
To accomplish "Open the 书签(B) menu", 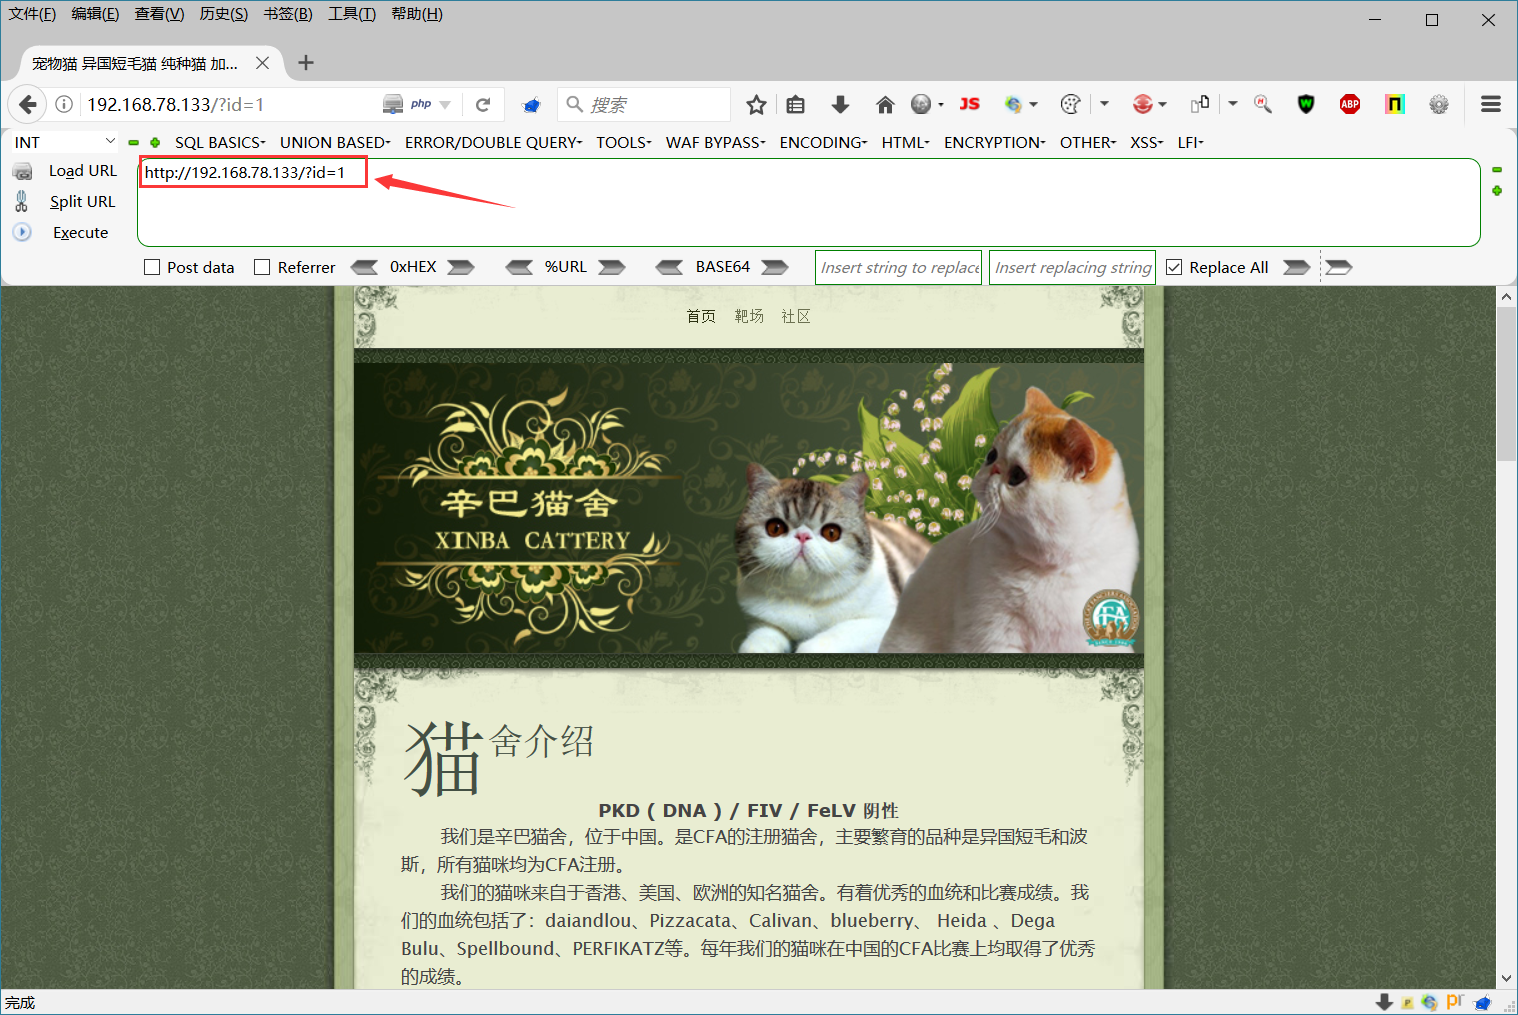I will coord(288,14).
